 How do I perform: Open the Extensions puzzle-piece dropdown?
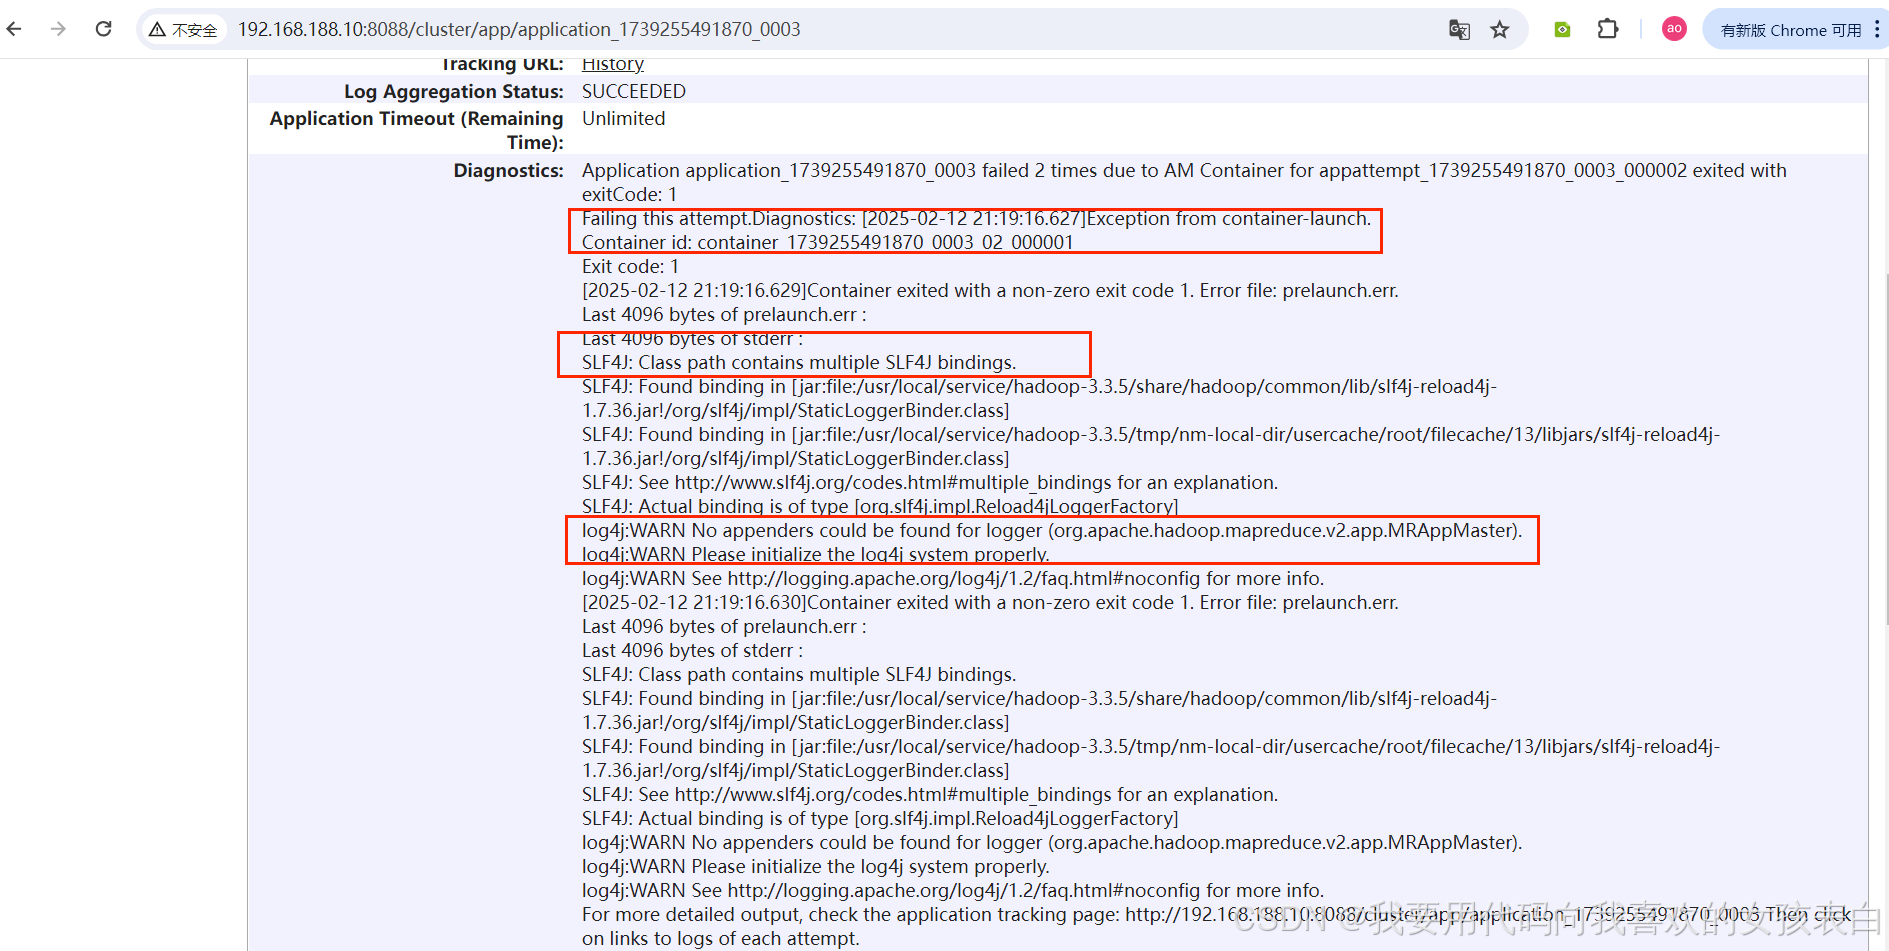tap(1608, 29)
